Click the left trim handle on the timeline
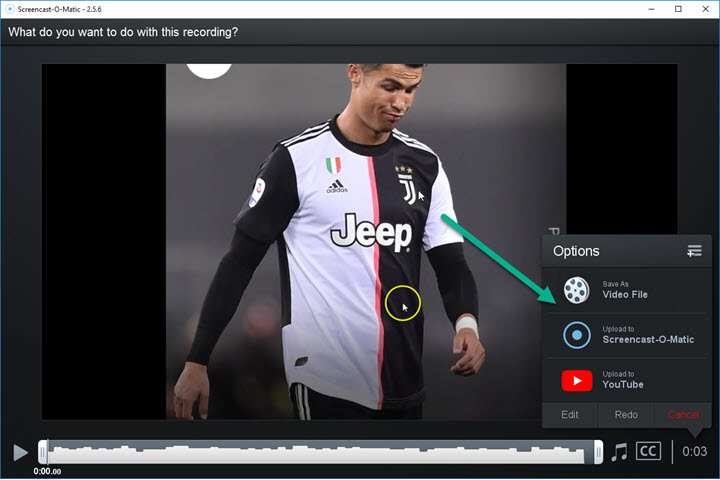720x480 pixels. (43, 452)
